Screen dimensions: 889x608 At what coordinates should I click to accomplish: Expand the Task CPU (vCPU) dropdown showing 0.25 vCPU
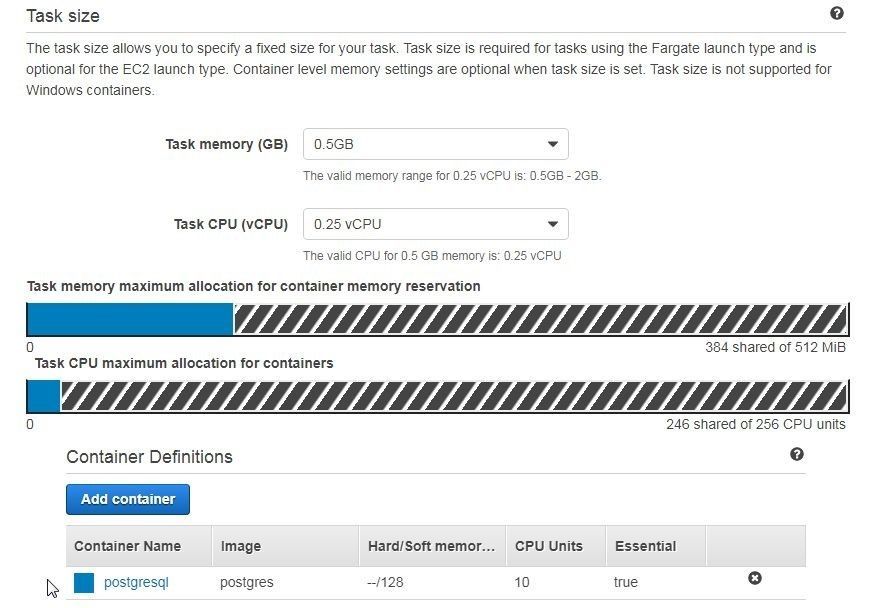[x=435, y=224]
